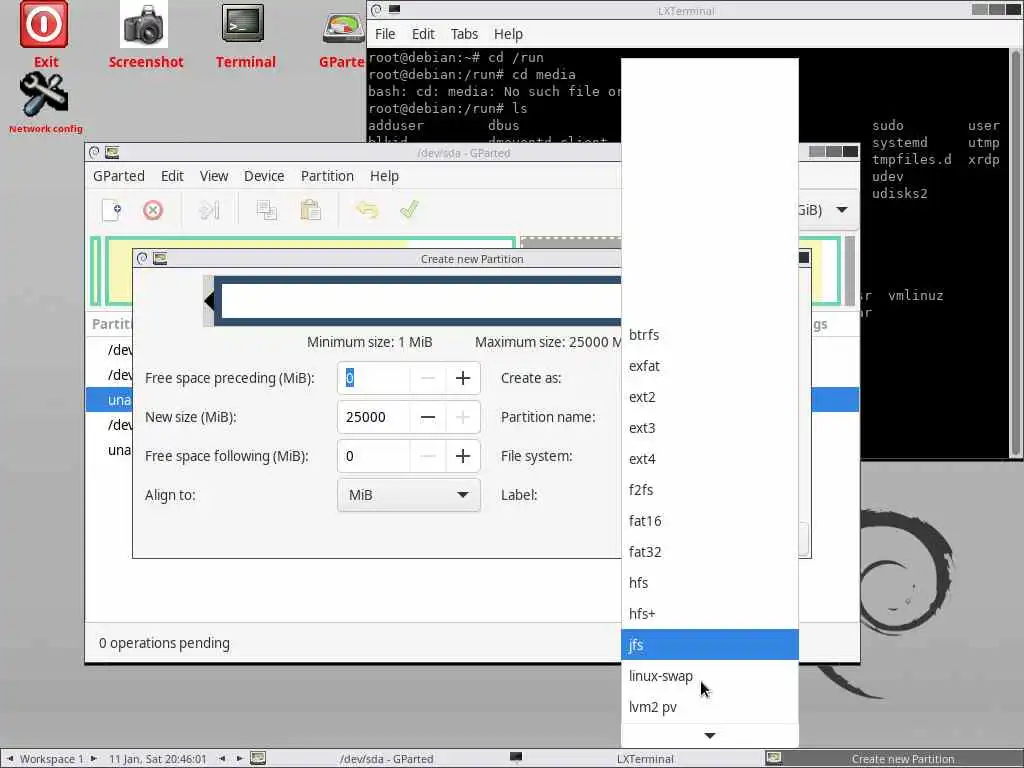
Task: Launch the Screenshot camera icon
Action: [144, 26]
